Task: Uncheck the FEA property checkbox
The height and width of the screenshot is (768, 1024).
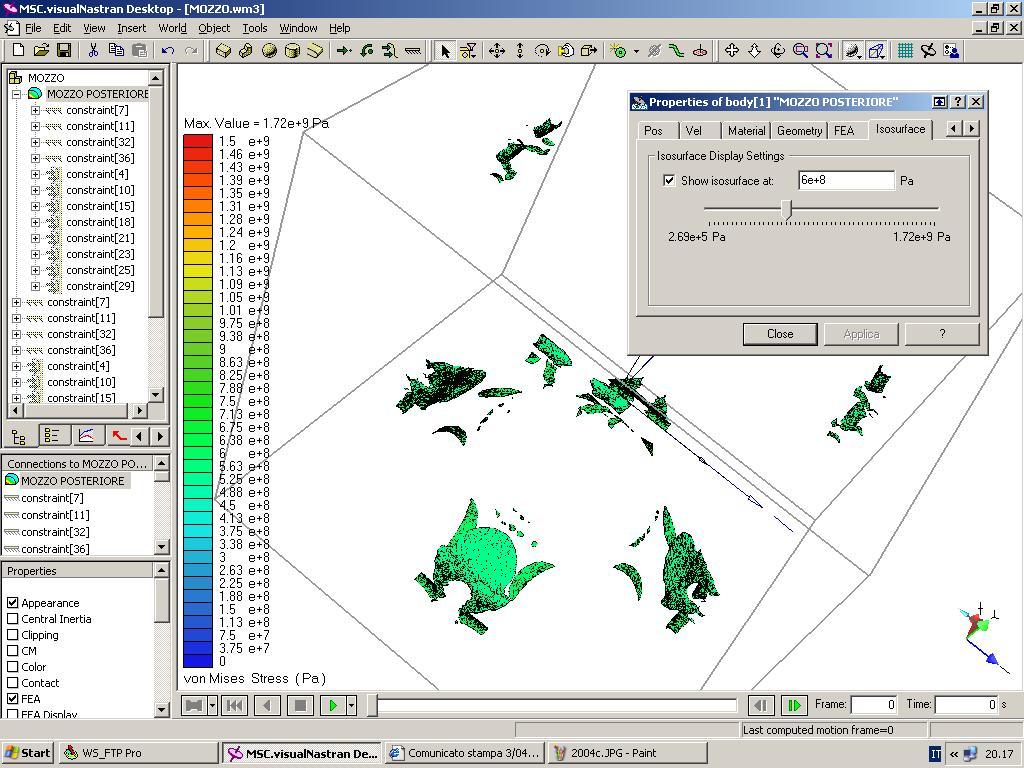Action: 12,699
